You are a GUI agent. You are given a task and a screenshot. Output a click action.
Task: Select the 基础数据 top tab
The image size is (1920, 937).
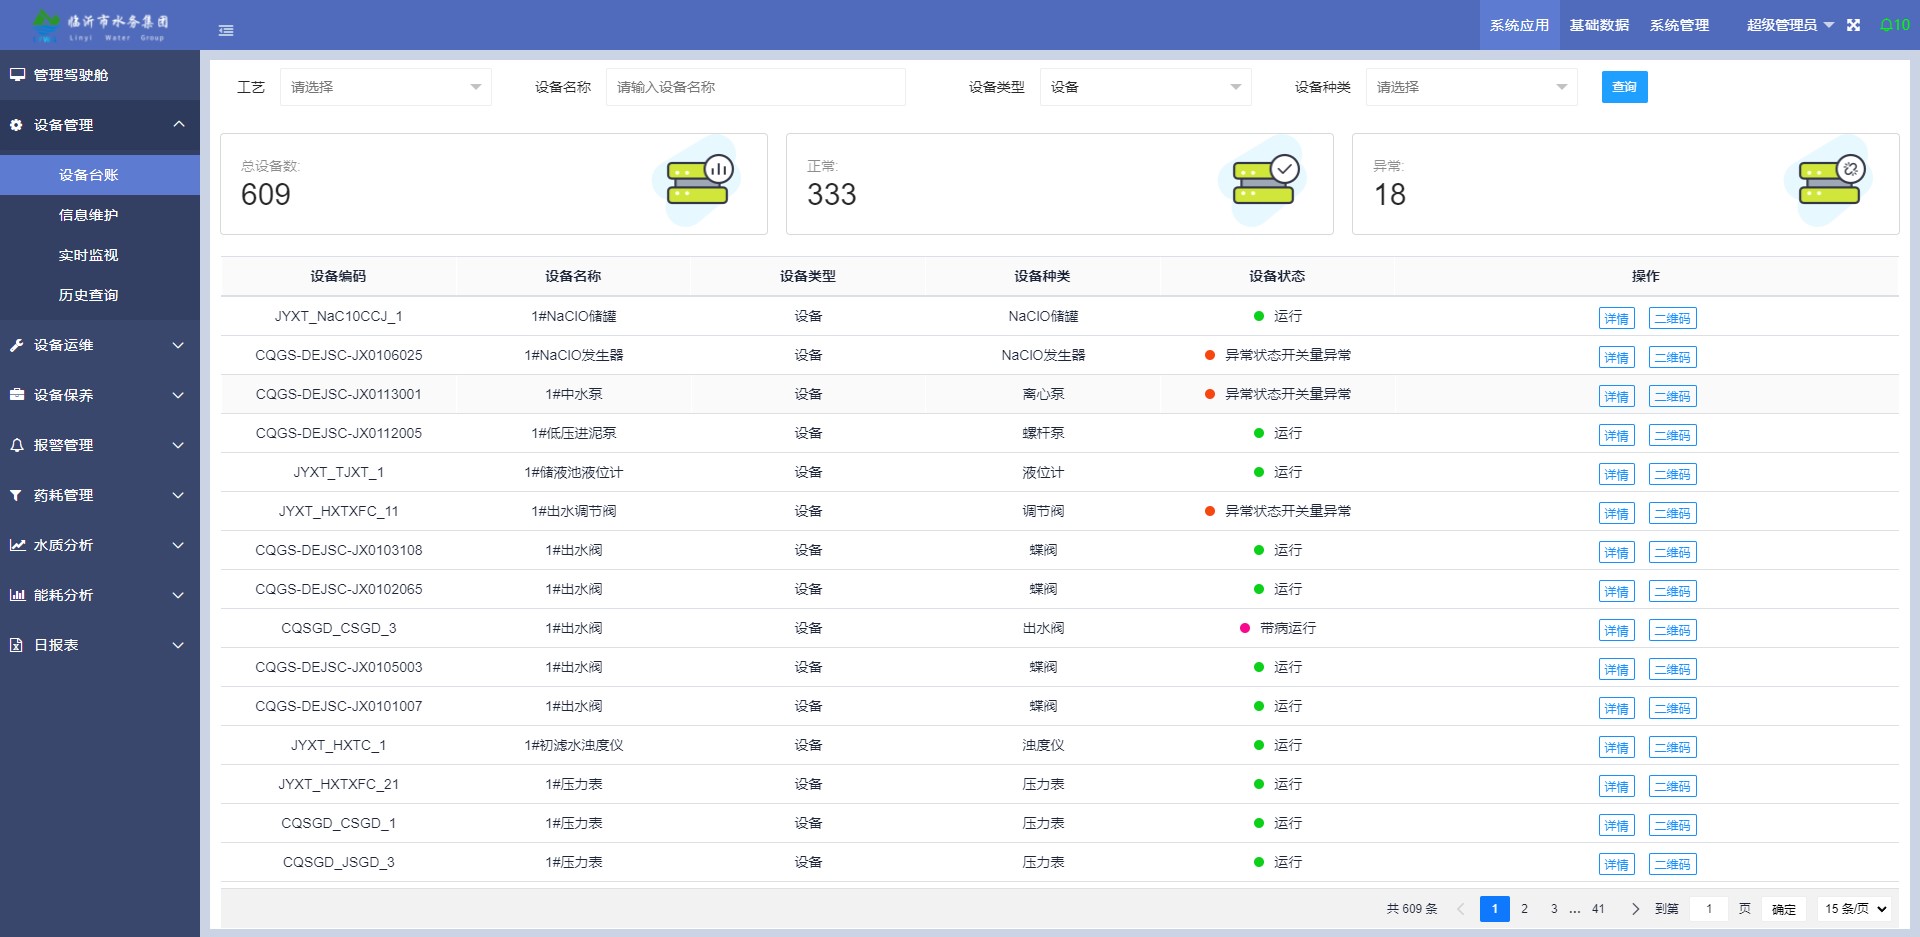1599,25
